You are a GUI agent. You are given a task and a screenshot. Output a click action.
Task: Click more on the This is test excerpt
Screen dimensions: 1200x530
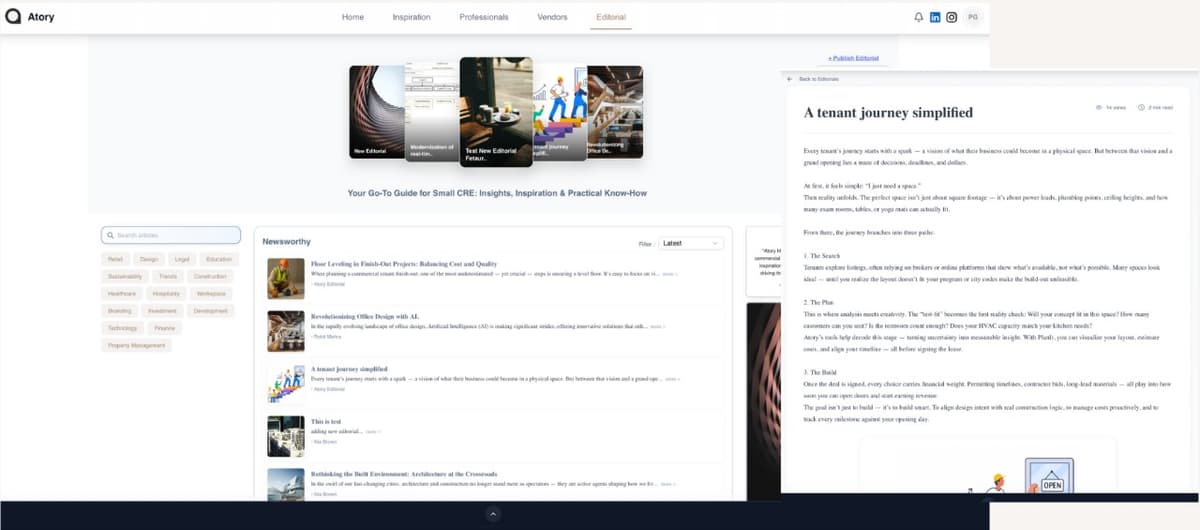tap(372, 431)
